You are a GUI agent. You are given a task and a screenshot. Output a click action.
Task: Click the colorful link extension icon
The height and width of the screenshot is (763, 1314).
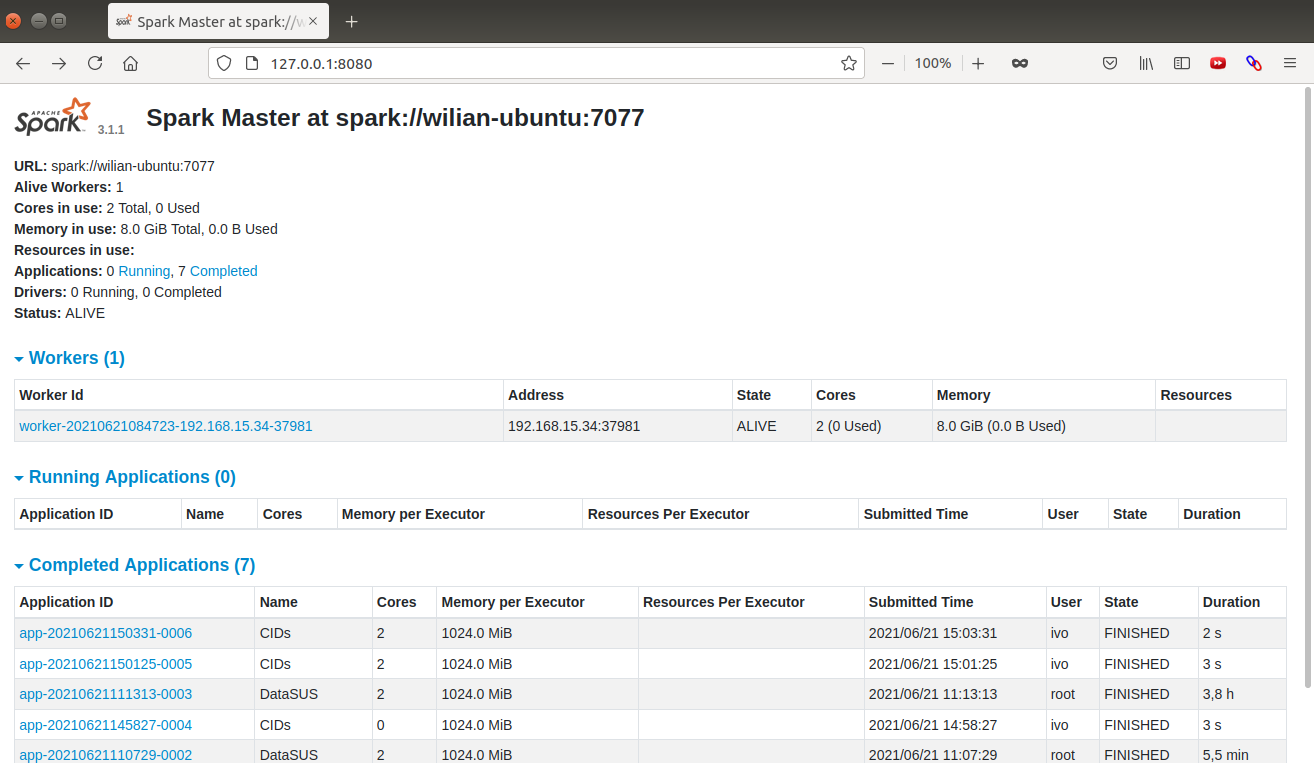pos(1254,63)
